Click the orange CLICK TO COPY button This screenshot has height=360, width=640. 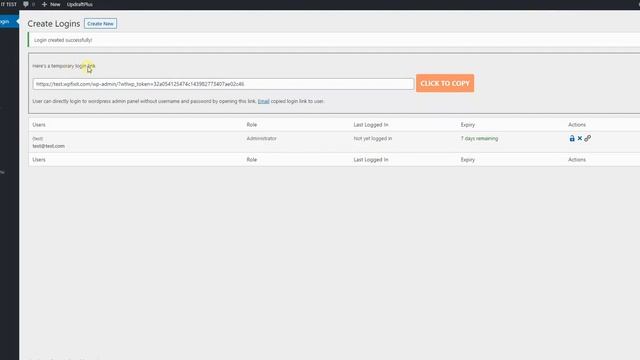(x=445, y=83)
